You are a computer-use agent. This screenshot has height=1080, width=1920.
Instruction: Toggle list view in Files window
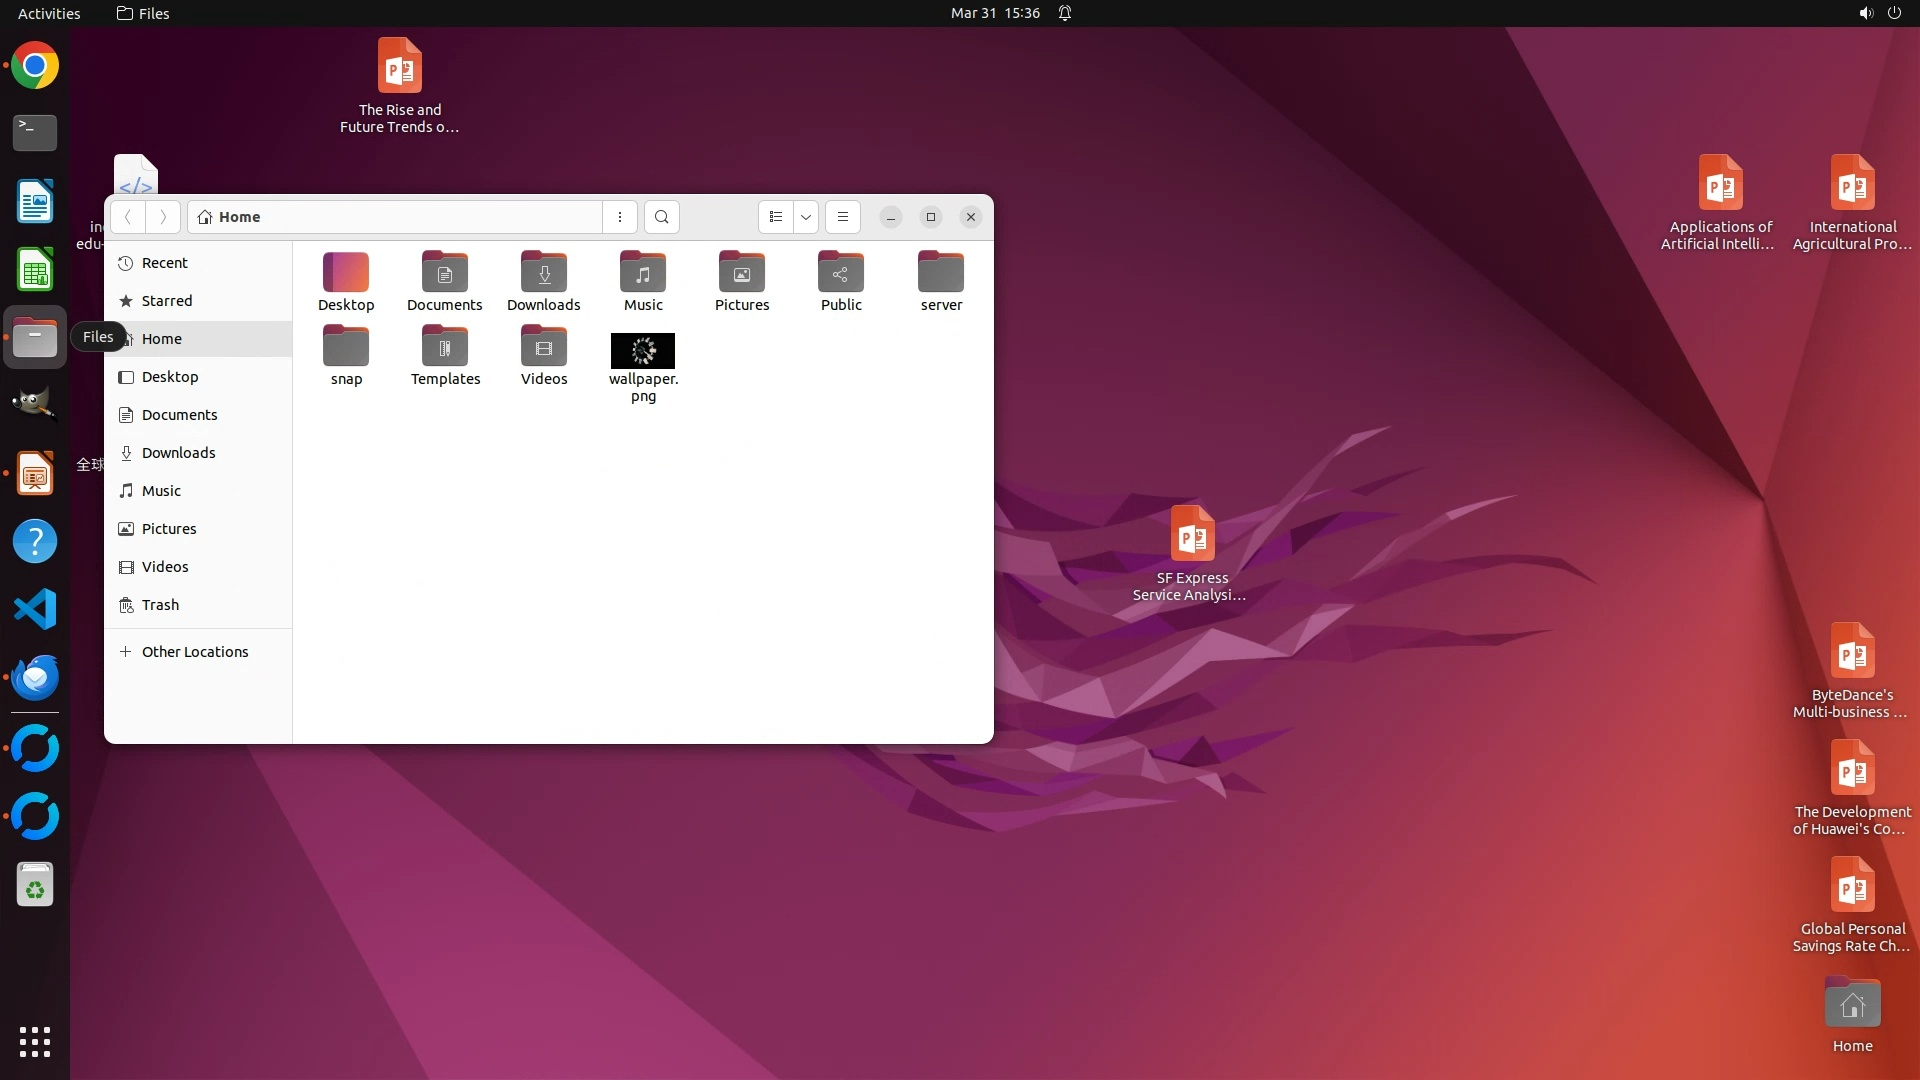776,217
